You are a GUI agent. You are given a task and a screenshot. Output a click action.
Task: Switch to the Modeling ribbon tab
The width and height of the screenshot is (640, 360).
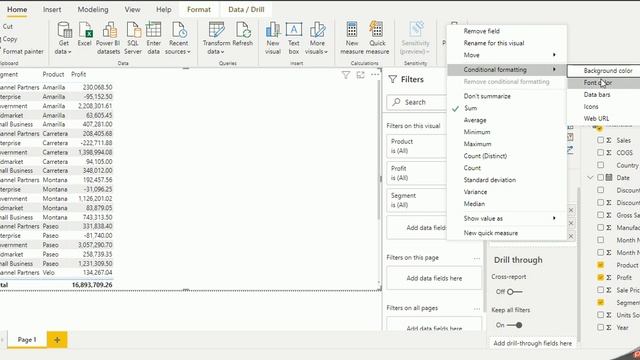coord(93,9)
